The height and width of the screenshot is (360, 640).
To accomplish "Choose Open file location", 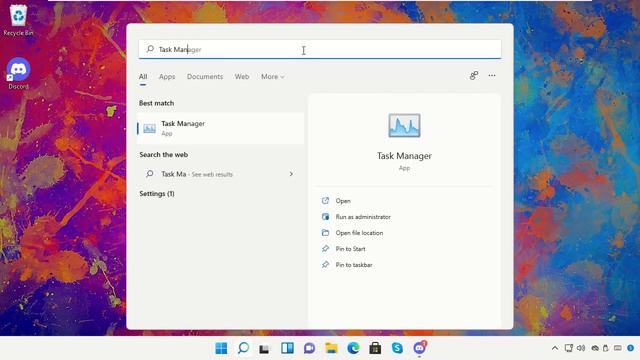I will click(359, 233).
